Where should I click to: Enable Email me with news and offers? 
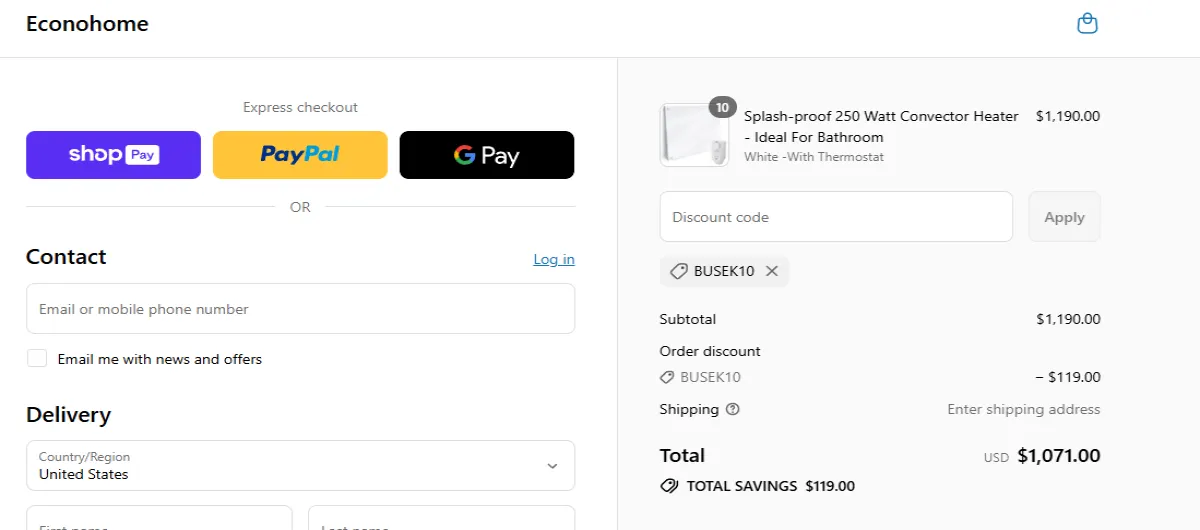(x=37, y=359)
